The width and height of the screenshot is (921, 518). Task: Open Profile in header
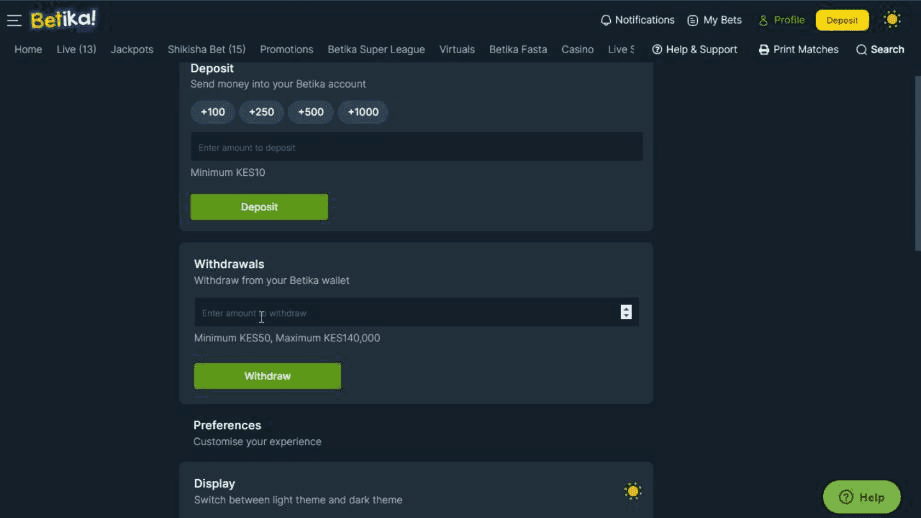click(x=781, y=20)
